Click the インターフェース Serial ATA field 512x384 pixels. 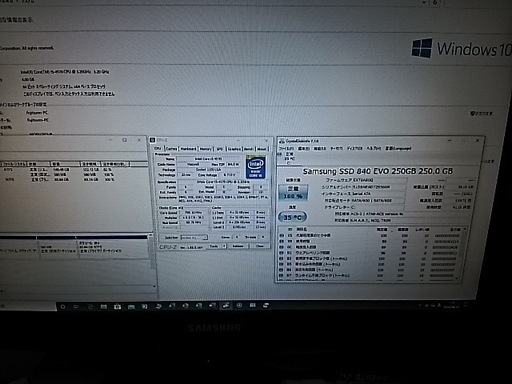tap(379, 193)
